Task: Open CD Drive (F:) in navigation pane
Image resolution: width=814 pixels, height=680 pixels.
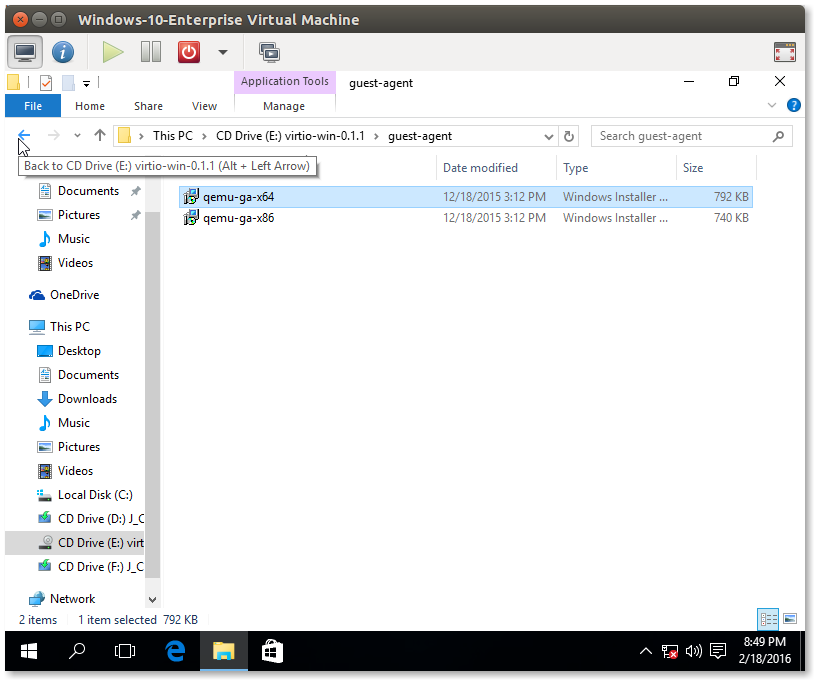Action: tap(100, 566)
